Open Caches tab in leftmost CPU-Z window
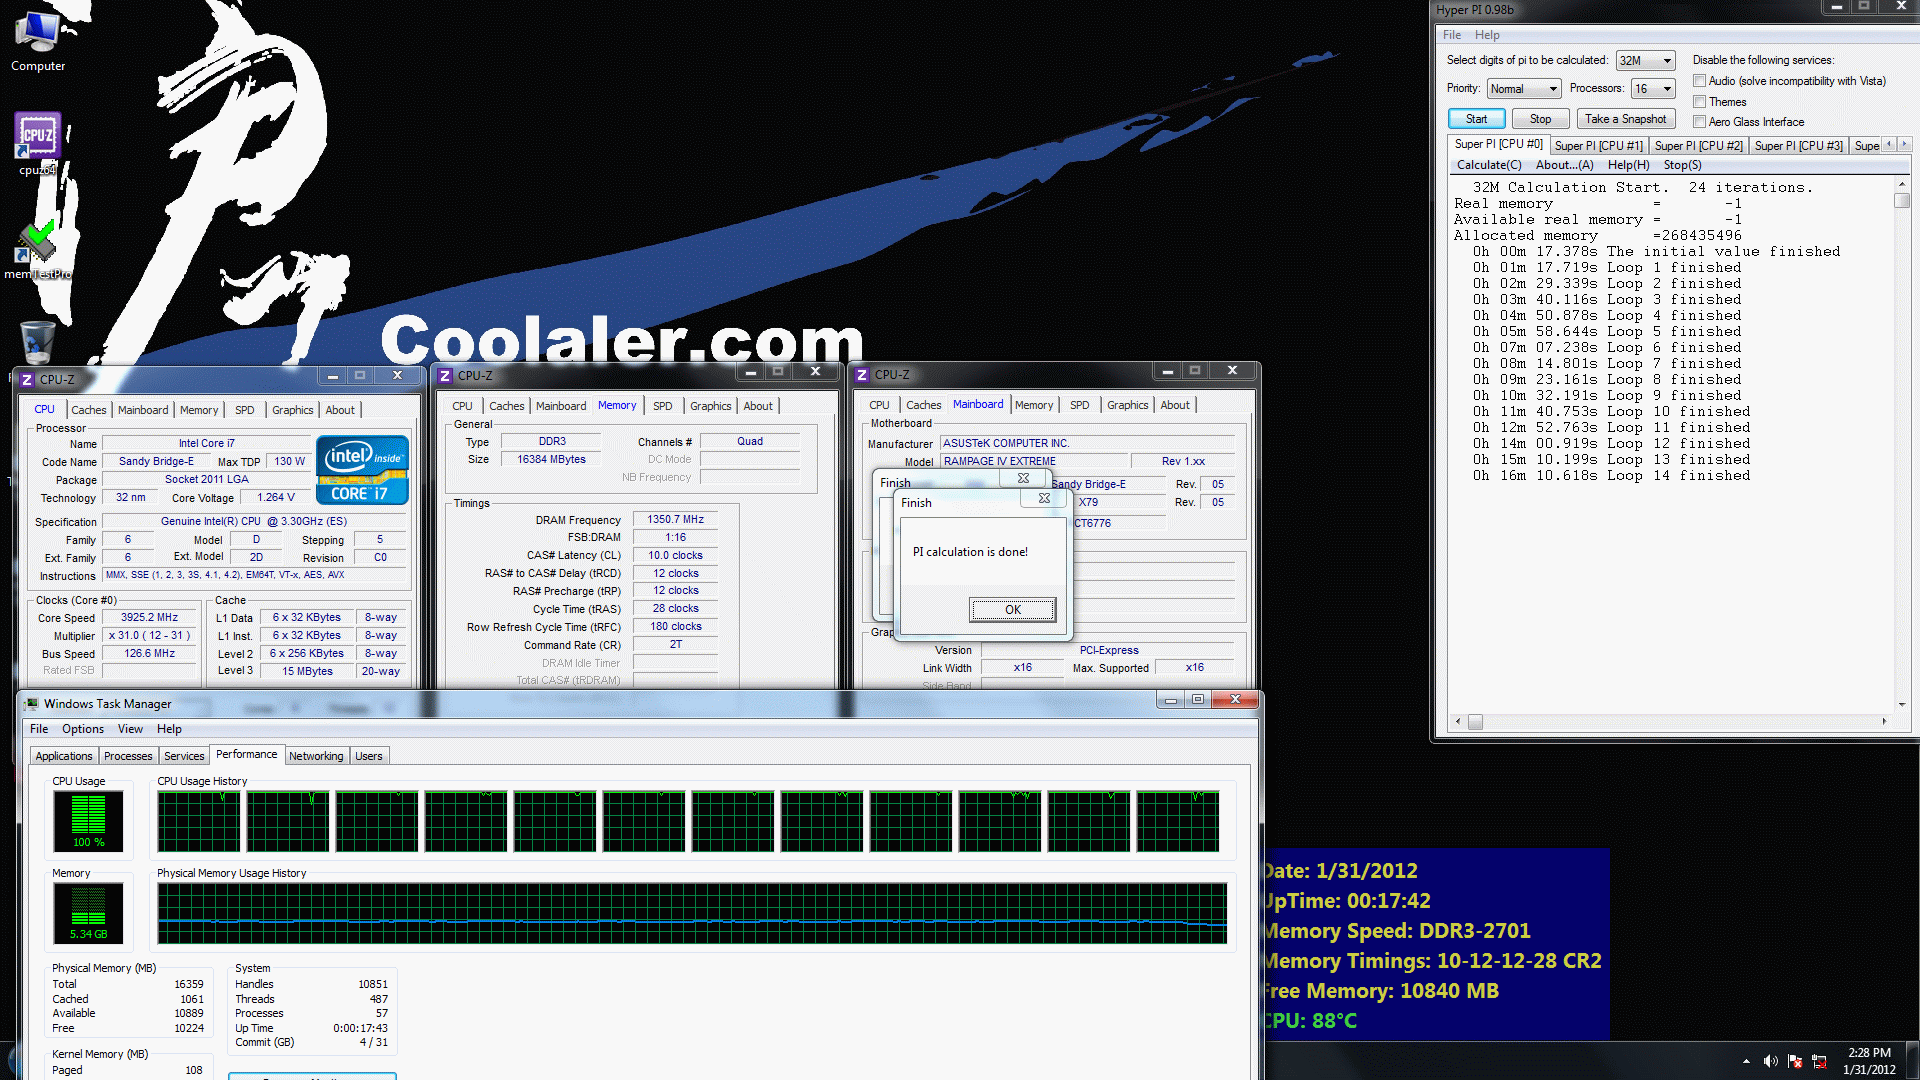This screenshot has width=1920, height=1080. (x=88, y=410)
